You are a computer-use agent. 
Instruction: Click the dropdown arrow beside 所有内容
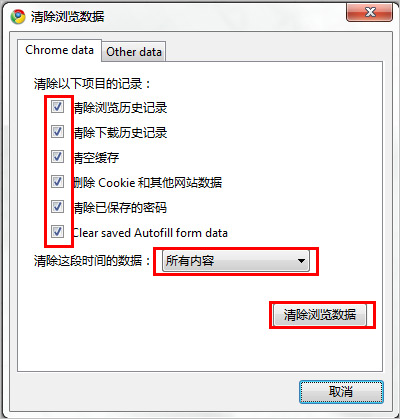301,261
